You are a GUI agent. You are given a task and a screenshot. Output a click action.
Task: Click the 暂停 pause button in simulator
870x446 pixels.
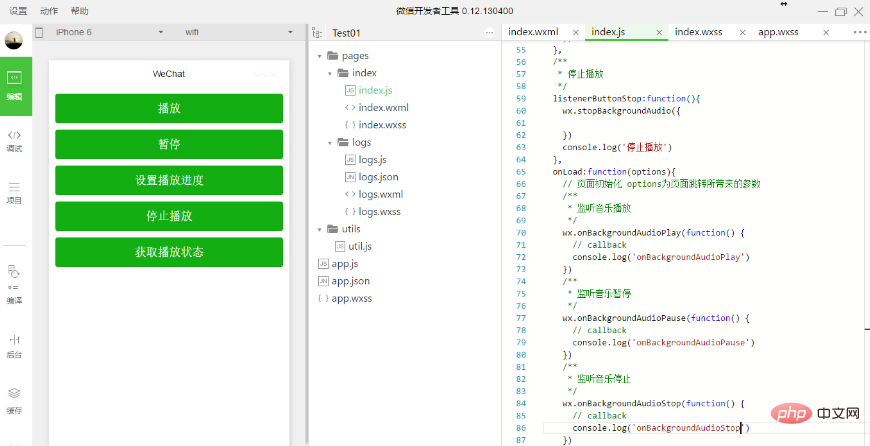tap(169, 144)
